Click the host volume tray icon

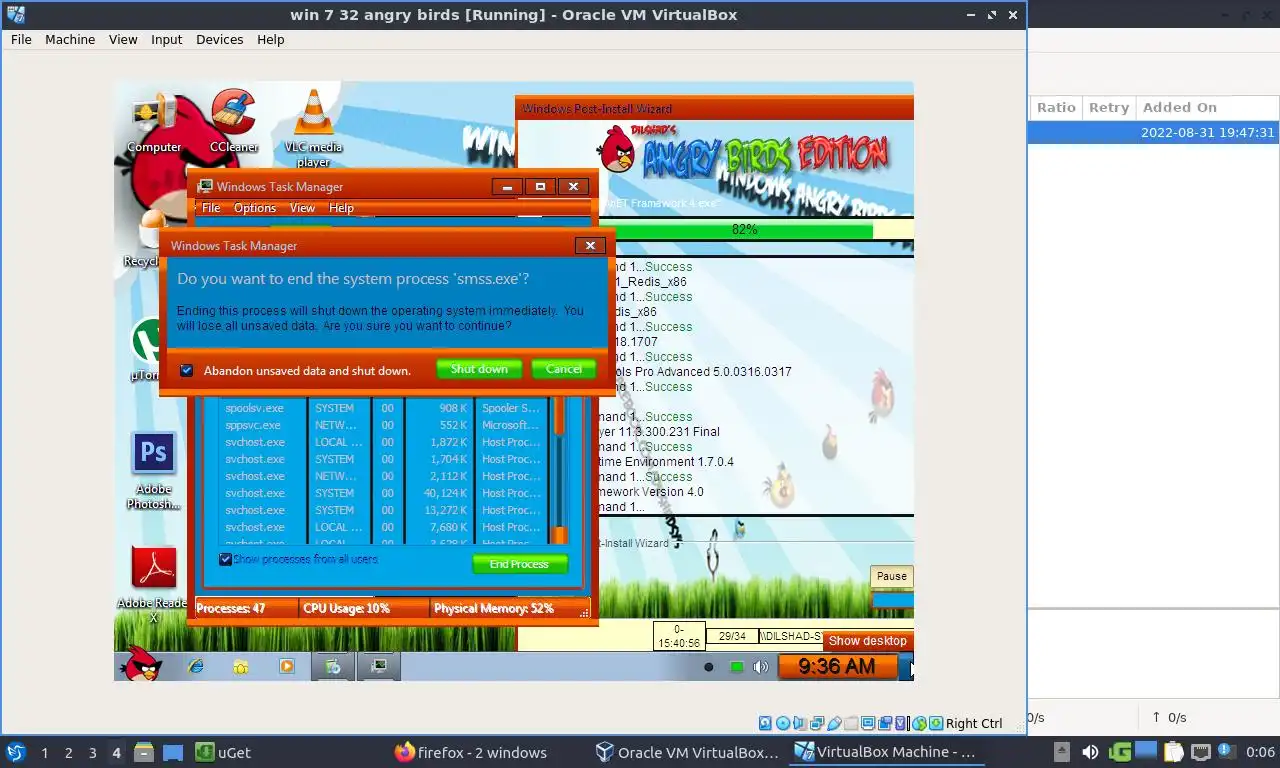1090,752
